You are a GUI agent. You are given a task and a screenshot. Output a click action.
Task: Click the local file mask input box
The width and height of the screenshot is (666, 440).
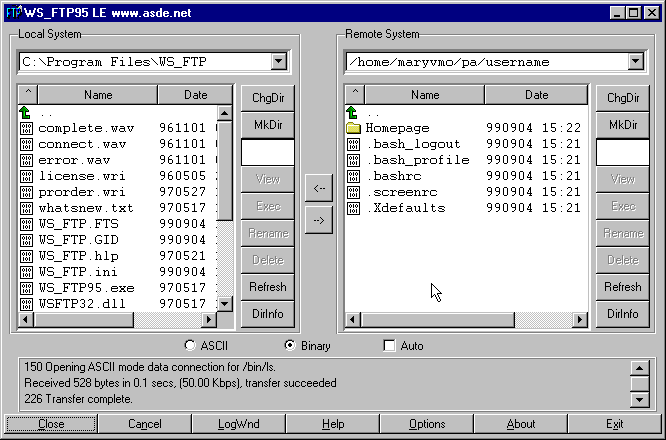click(x=268, y=152)
